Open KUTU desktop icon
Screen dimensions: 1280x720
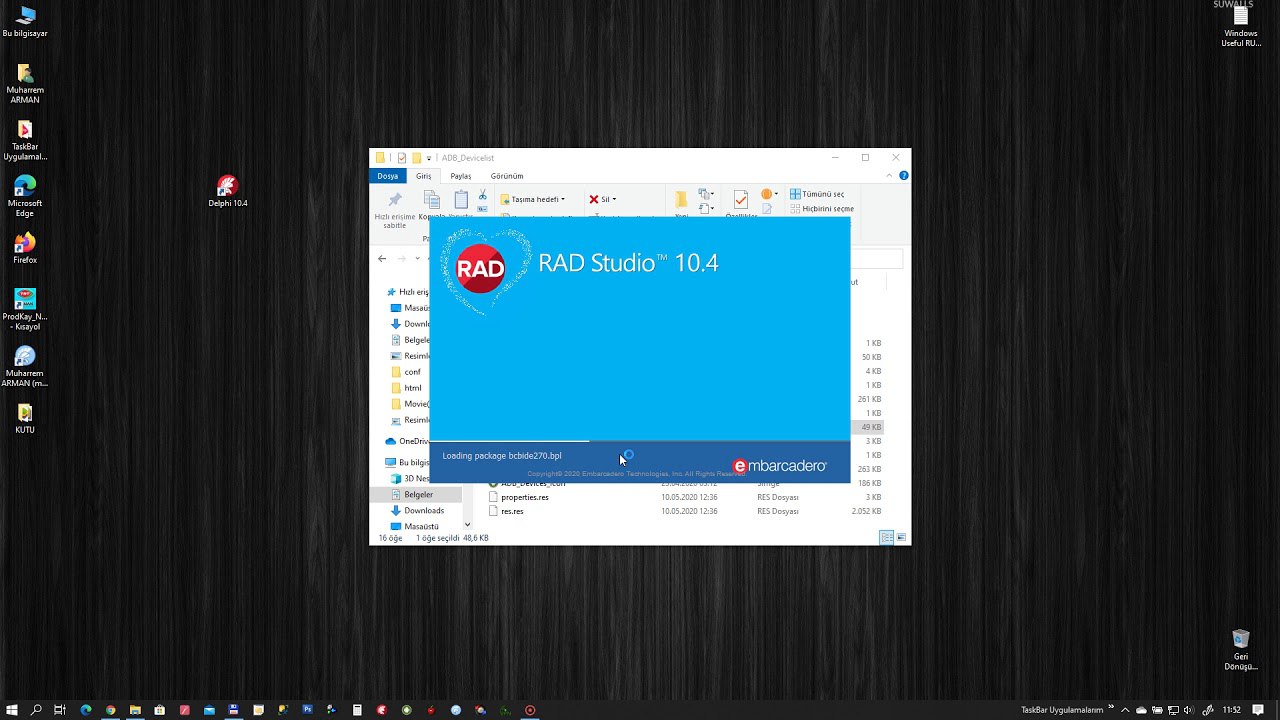25,418
